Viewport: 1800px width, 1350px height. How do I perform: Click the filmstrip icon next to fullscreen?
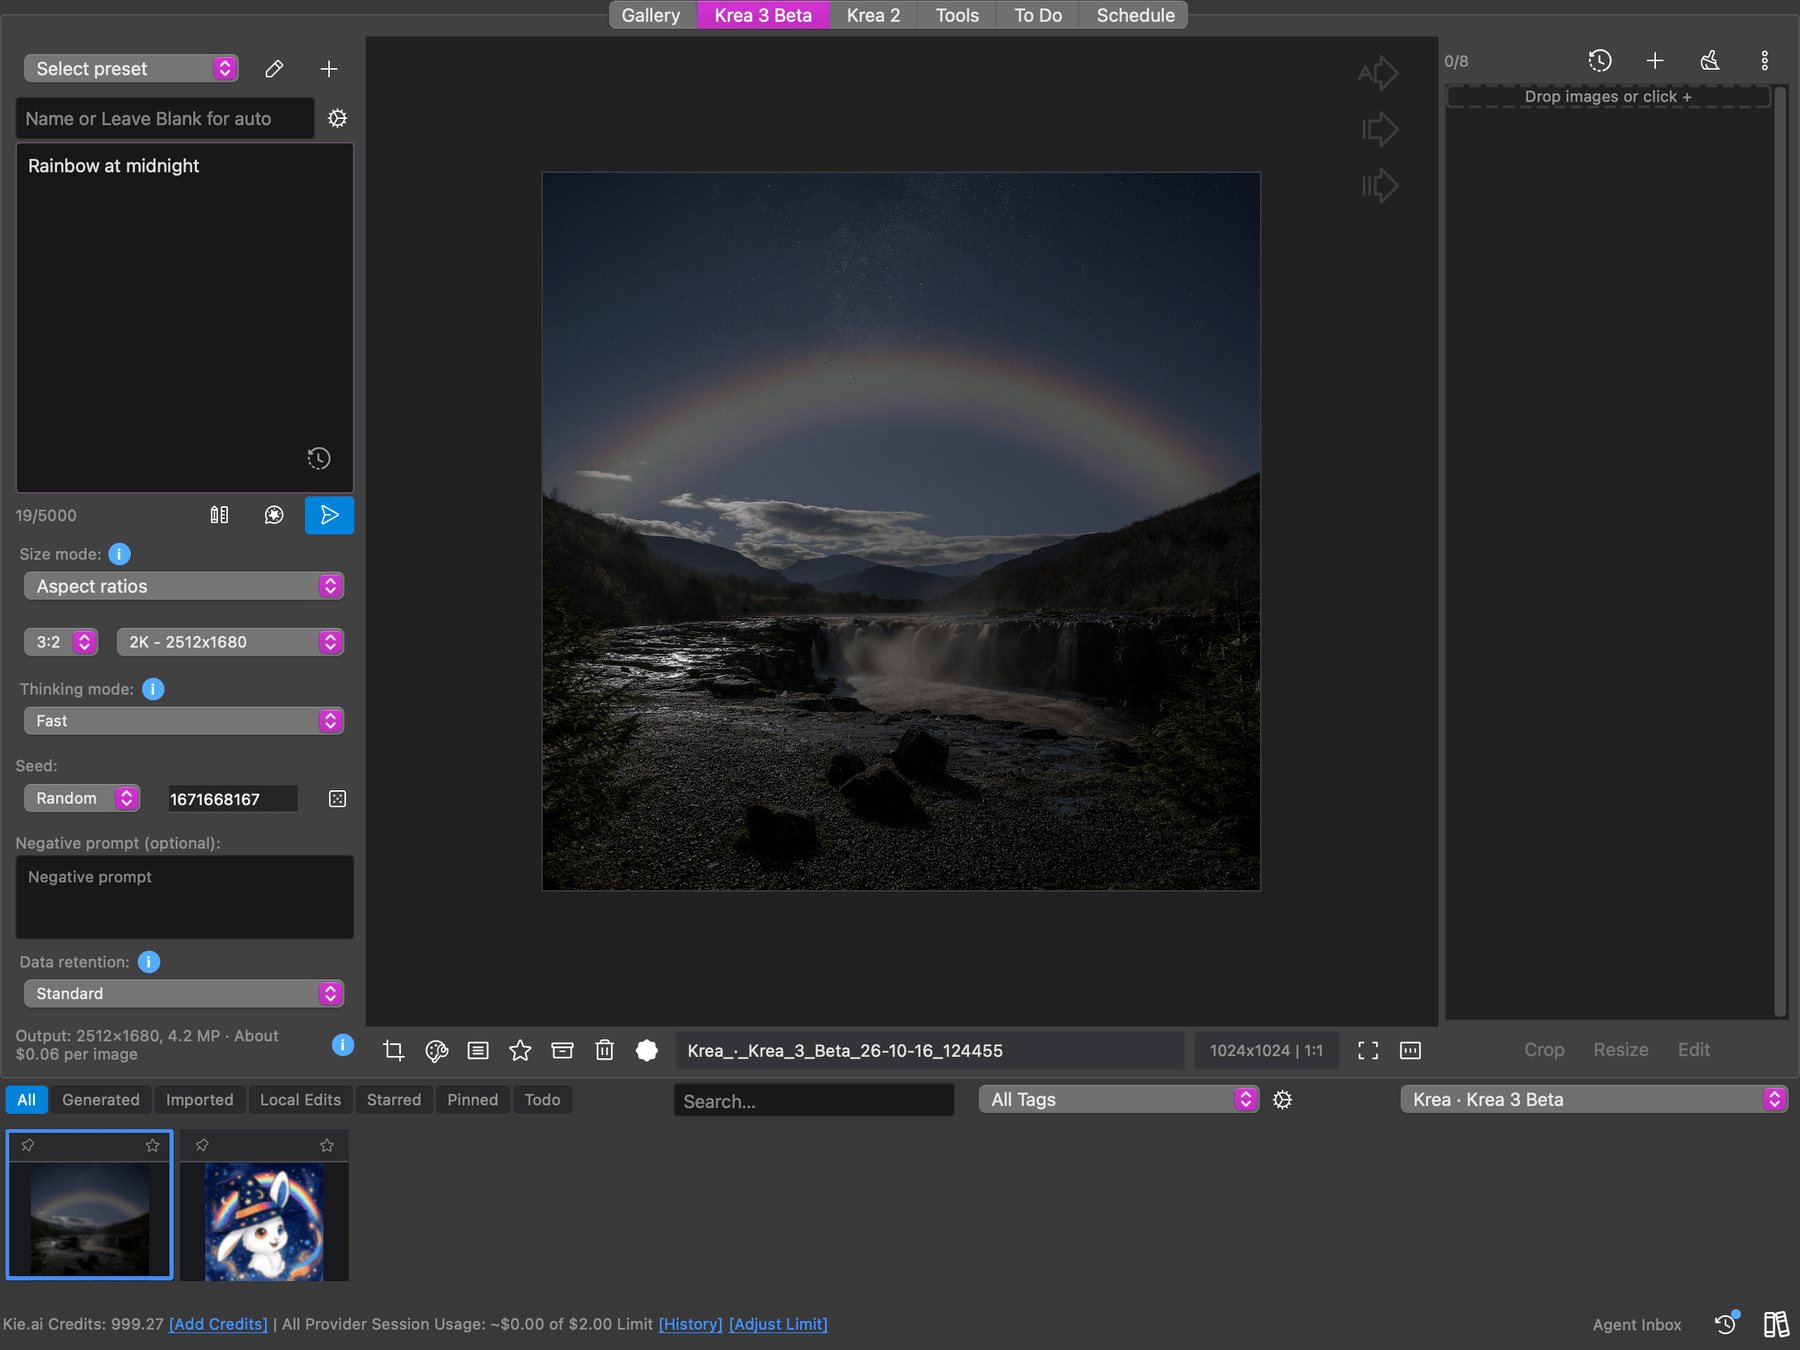(1411, 1050)
